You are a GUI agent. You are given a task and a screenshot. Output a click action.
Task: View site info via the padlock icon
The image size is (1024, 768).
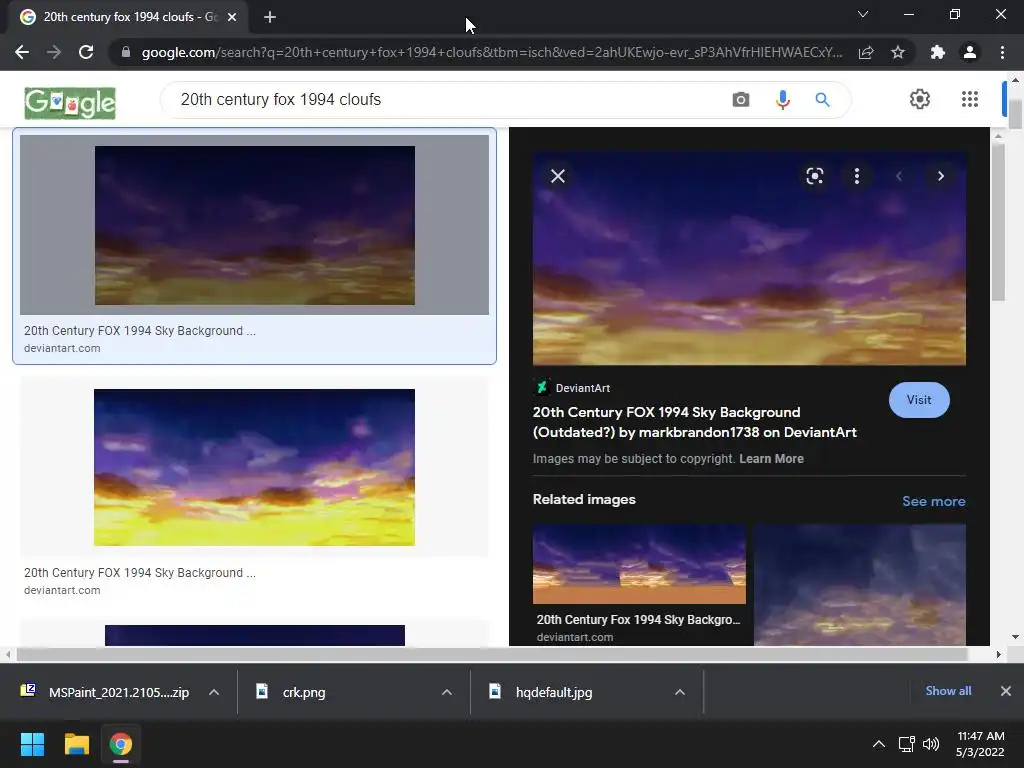click(x=126, y=52)
